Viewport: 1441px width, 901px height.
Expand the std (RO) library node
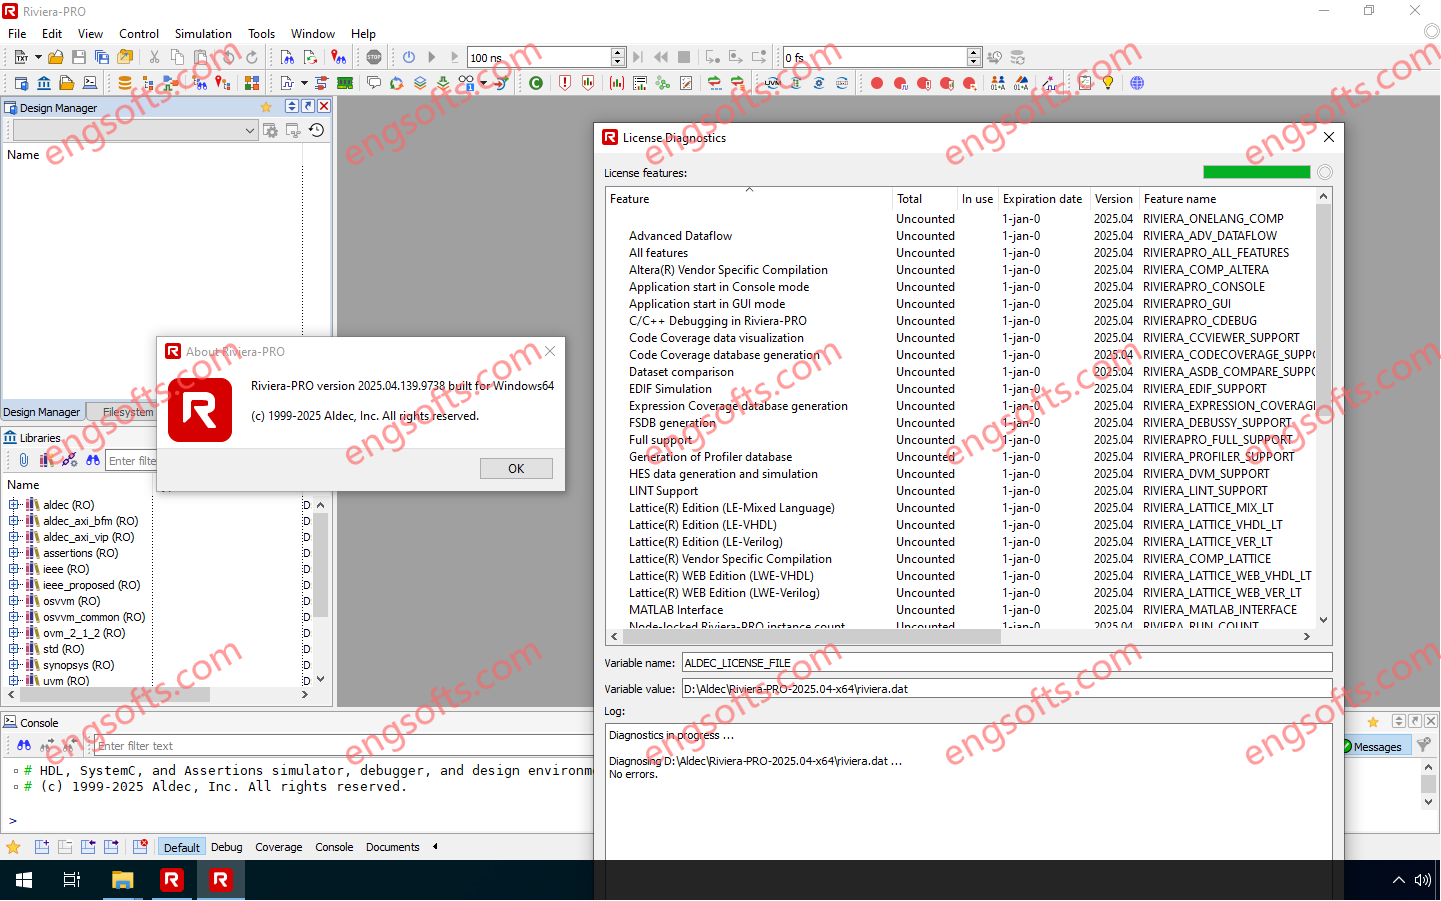click(x=14, y=649)
